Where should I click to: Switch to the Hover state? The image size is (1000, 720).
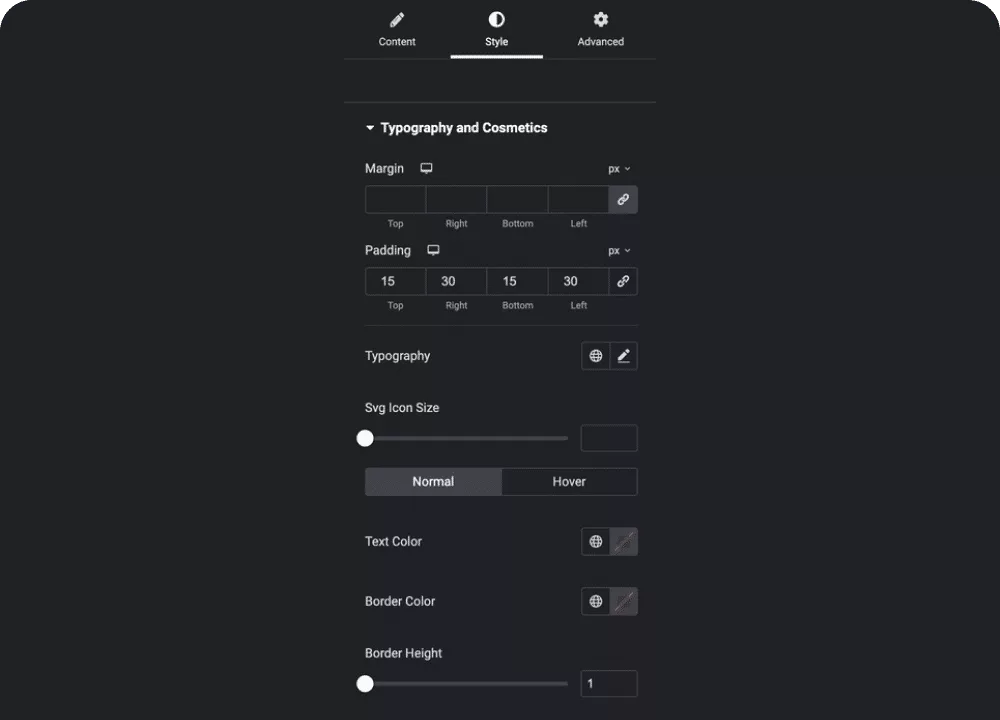569,481
